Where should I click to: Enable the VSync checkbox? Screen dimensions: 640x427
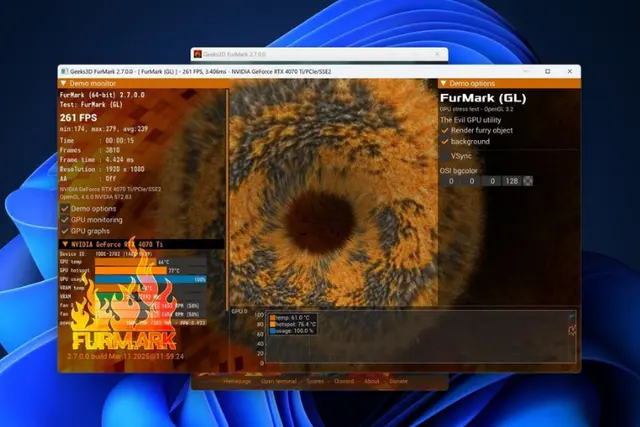[445, 156]
